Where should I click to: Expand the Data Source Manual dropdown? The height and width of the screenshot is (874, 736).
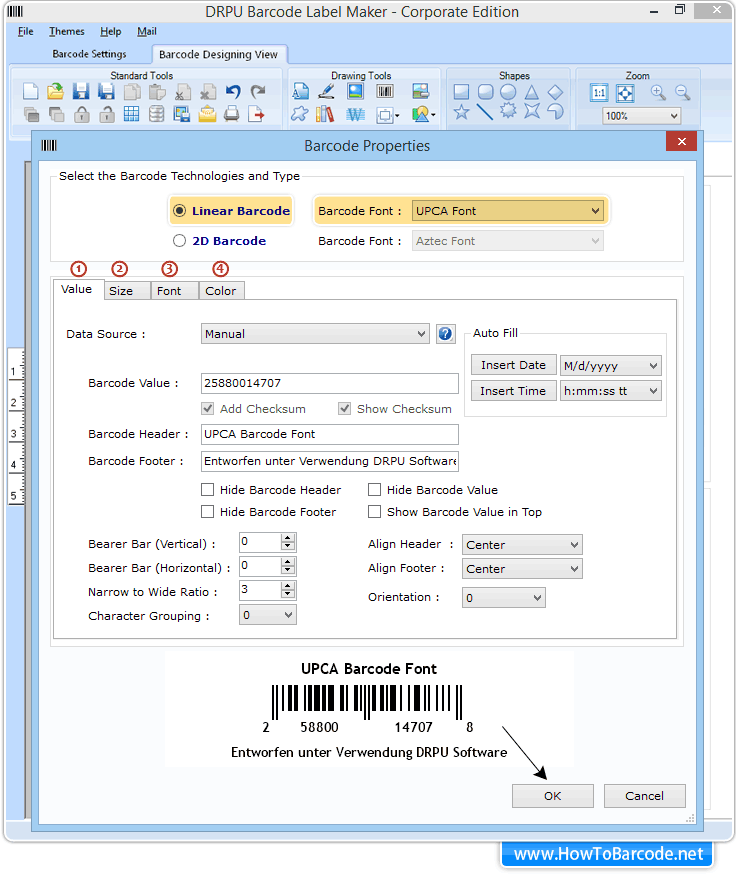click(x=315, y=334)
